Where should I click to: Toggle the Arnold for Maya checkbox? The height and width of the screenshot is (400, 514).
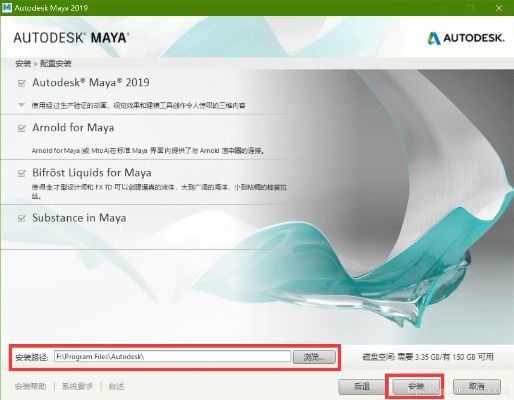tap(22, 128)
